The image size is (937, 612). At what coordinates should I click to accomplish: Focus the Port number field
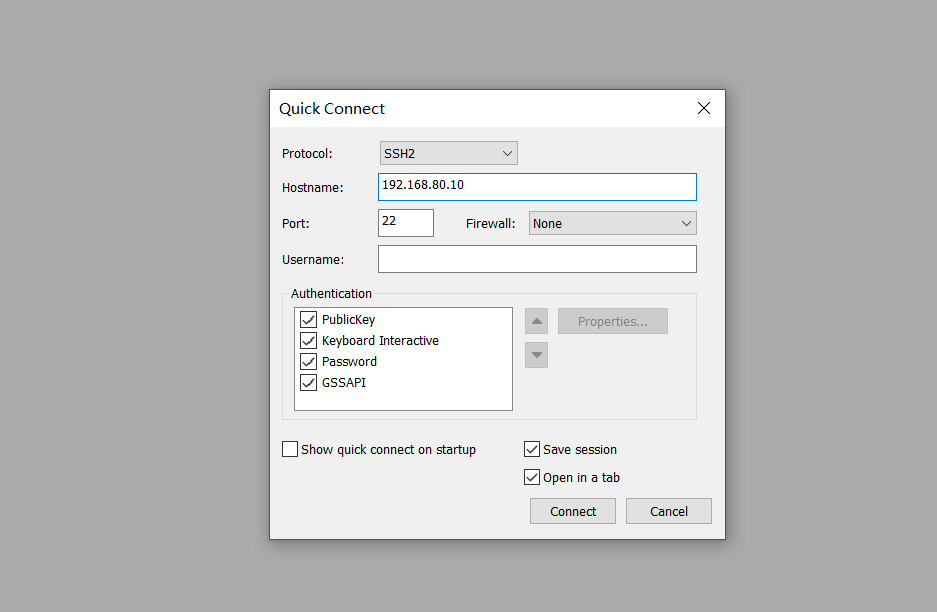pos(405,222)
